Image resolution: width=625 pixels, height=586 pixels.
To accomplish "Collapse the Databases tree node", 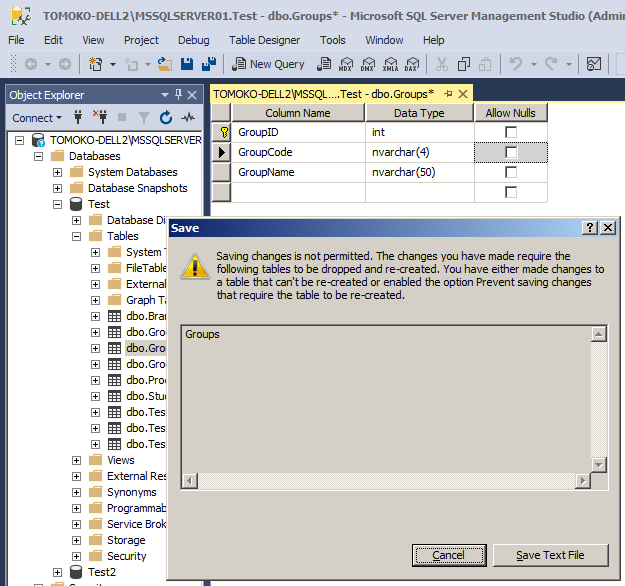I will coord(39,156).
